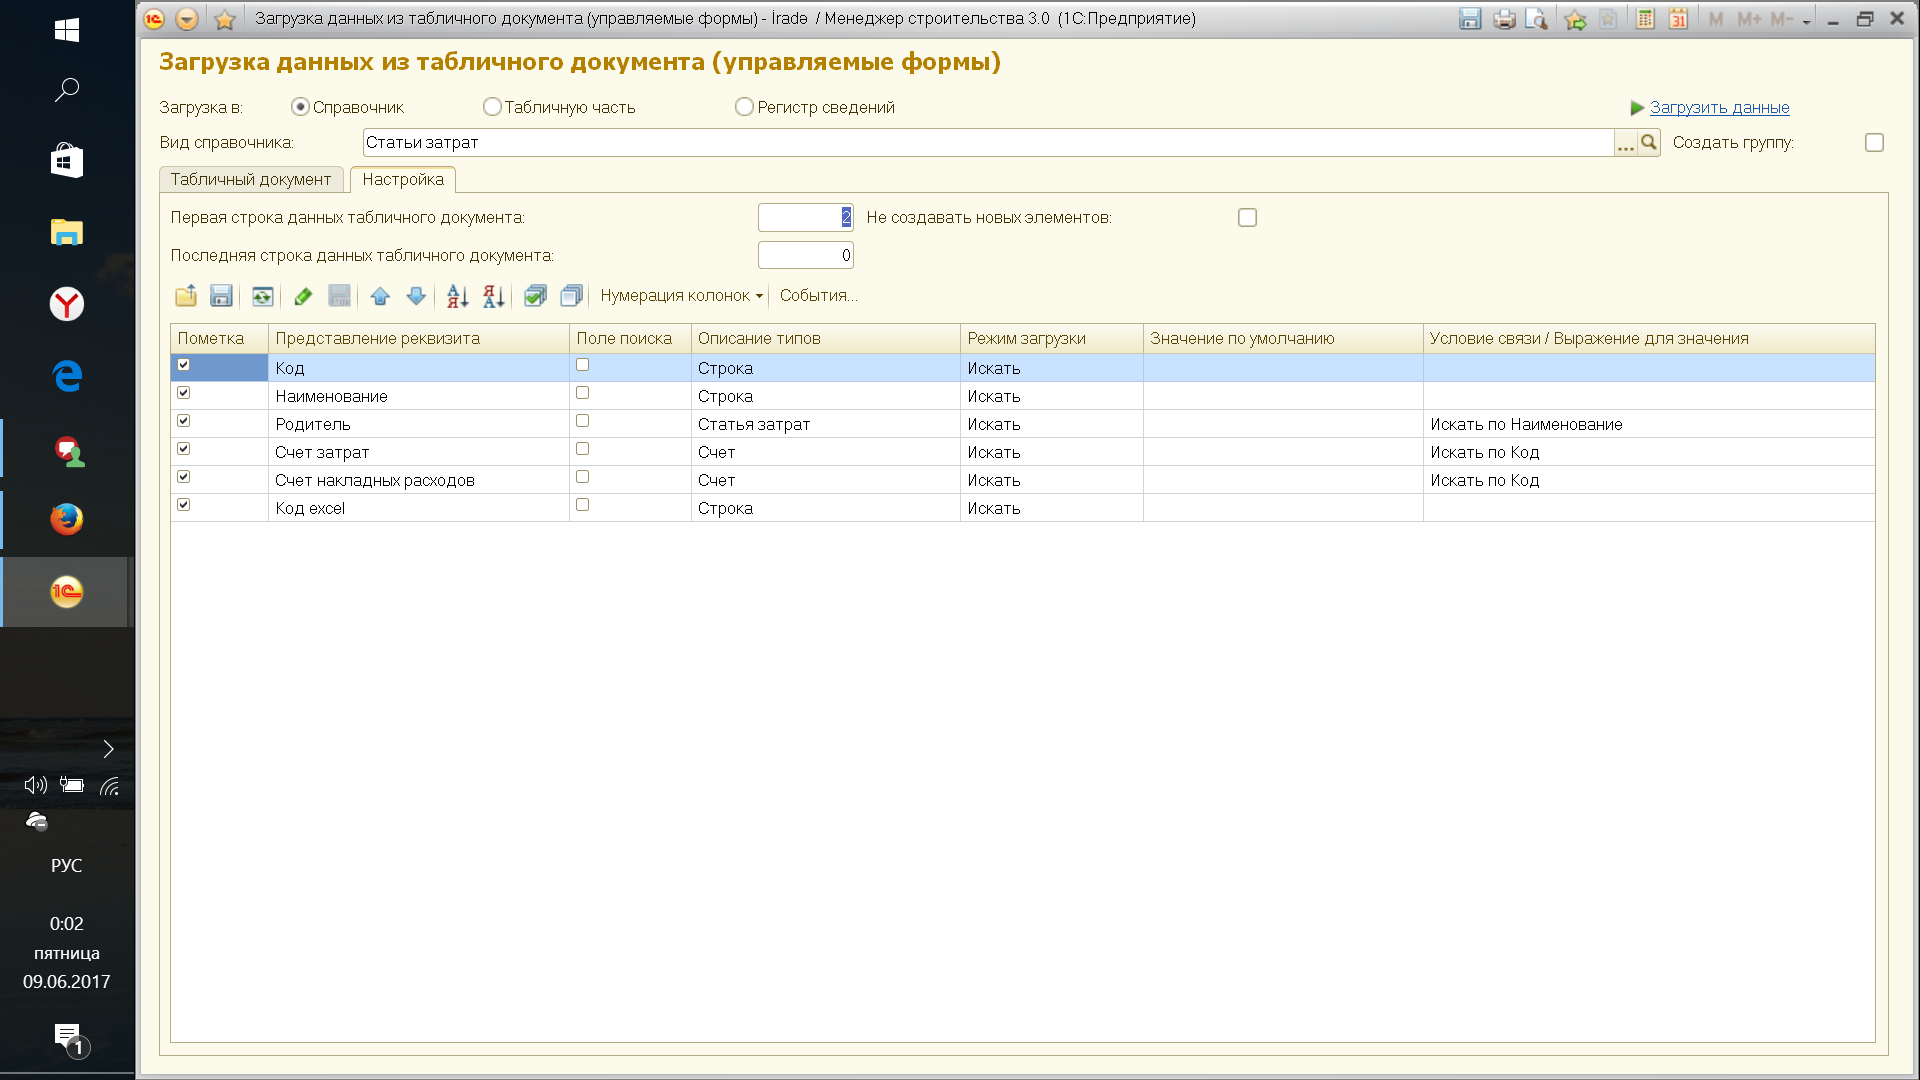Click the Представление реквизита column header

coord(419,338)
